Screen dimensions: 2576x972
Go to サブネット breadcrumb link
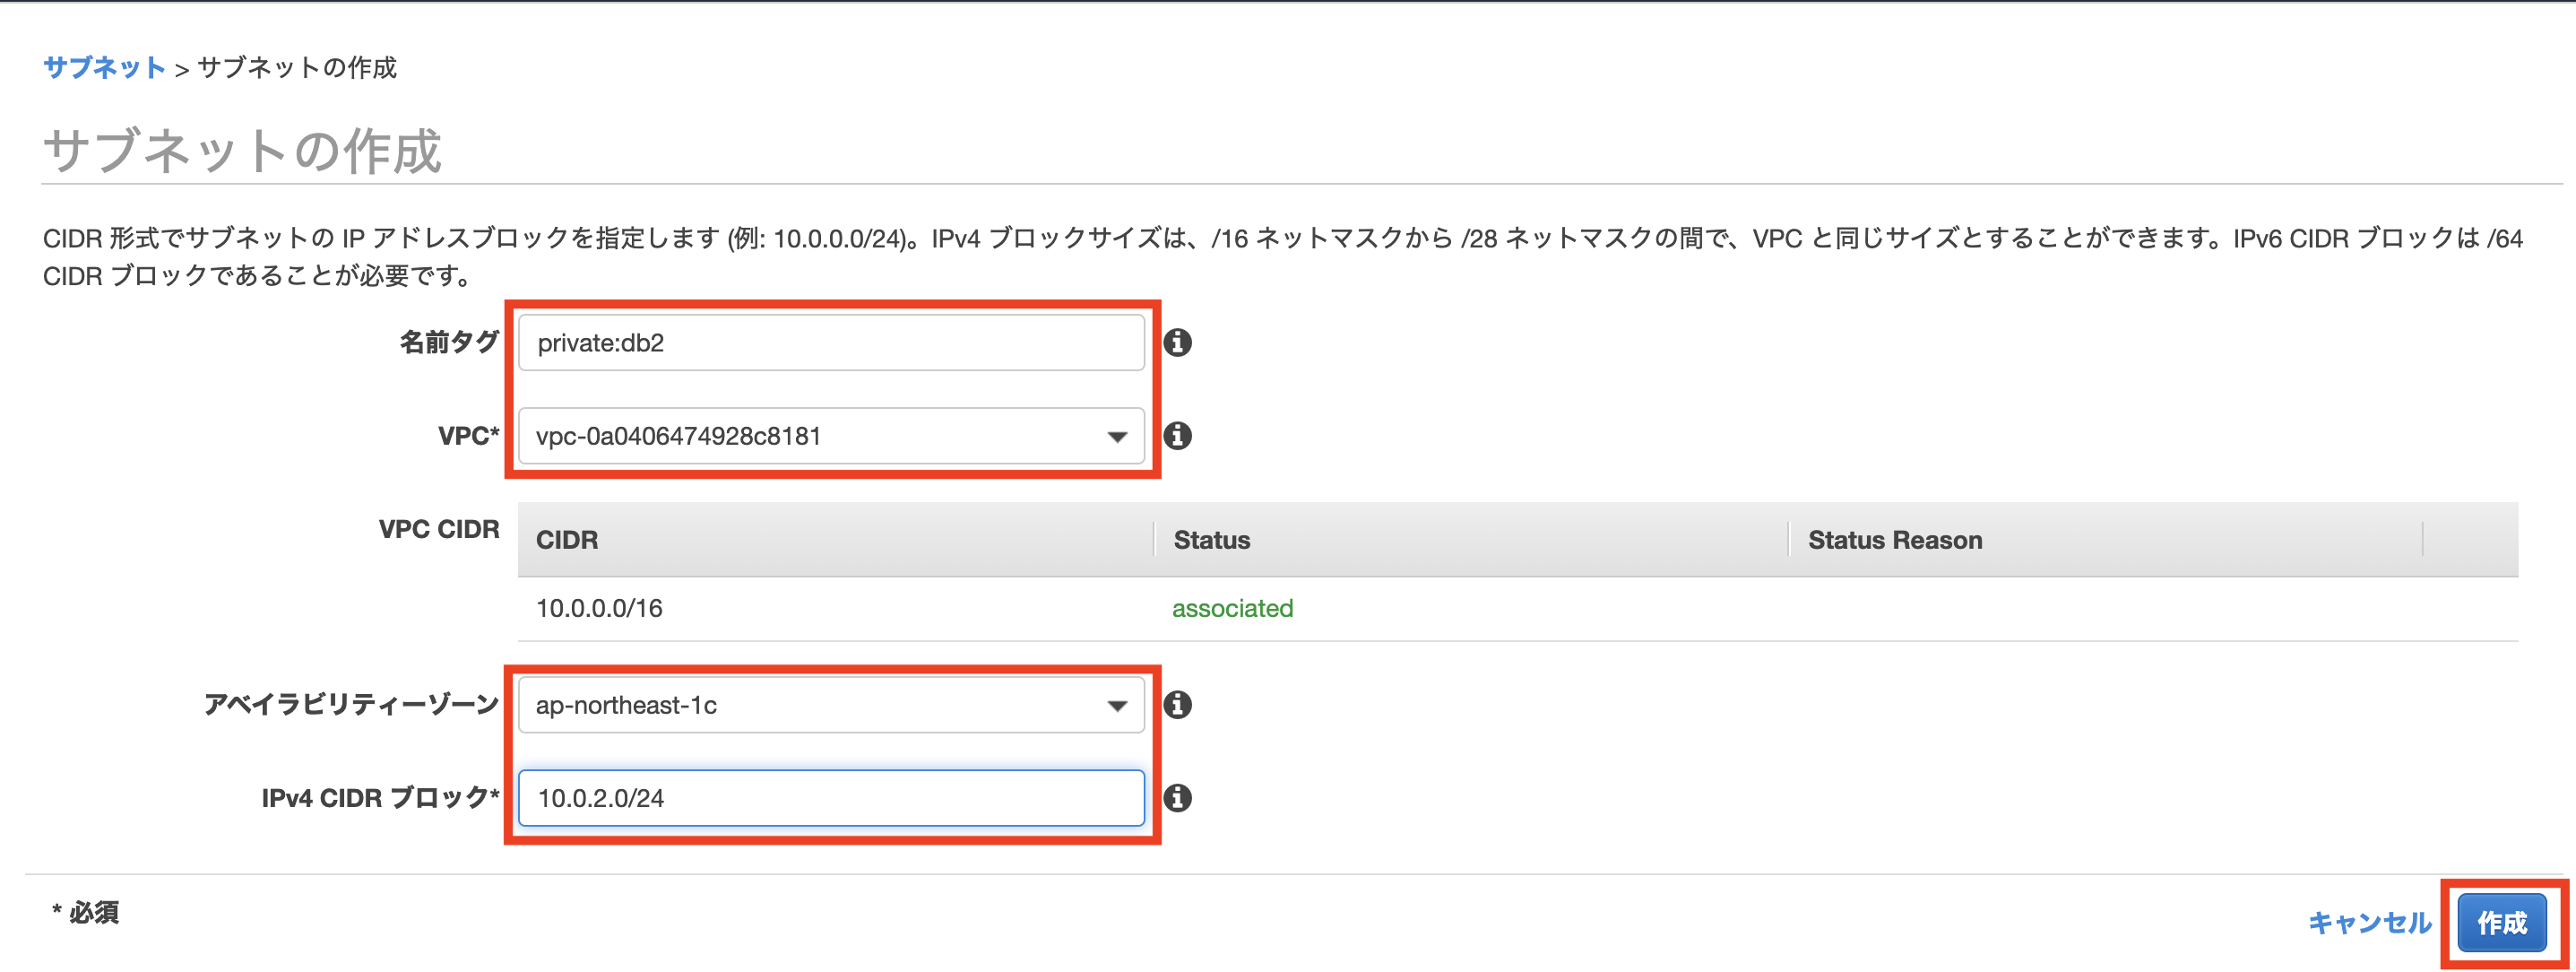tap(104, 68)
